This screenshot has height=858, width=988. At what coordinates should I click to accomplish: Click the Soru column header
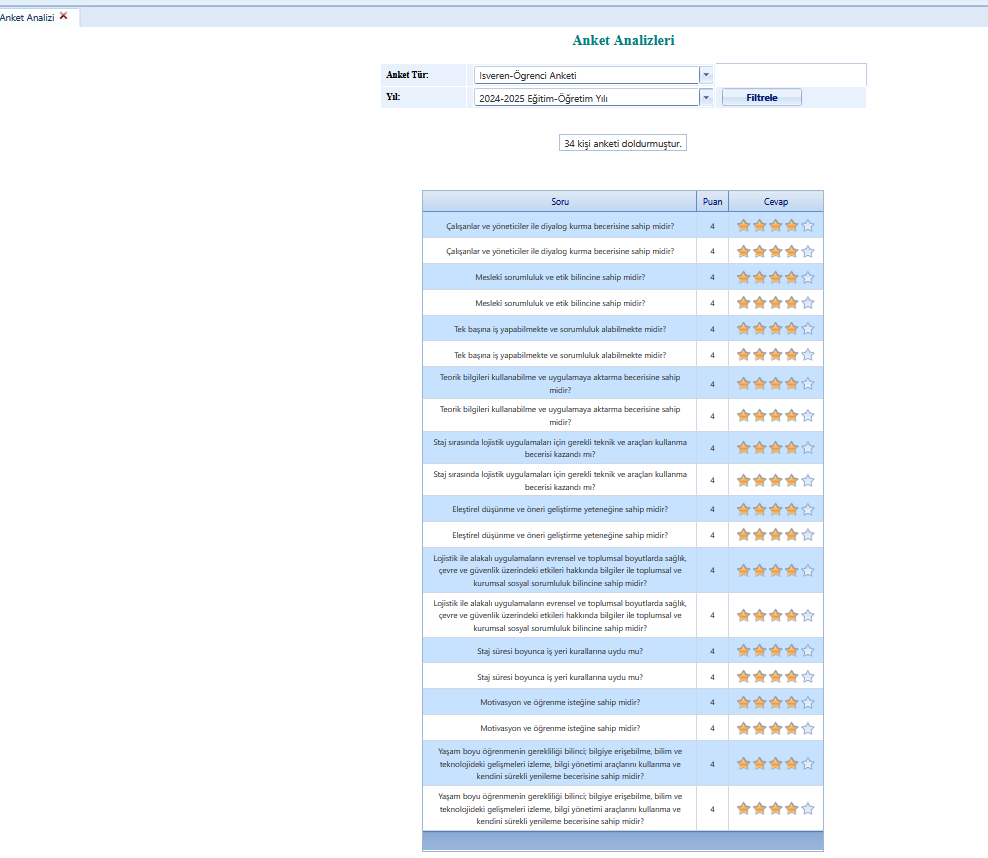(x=560, y=202)
